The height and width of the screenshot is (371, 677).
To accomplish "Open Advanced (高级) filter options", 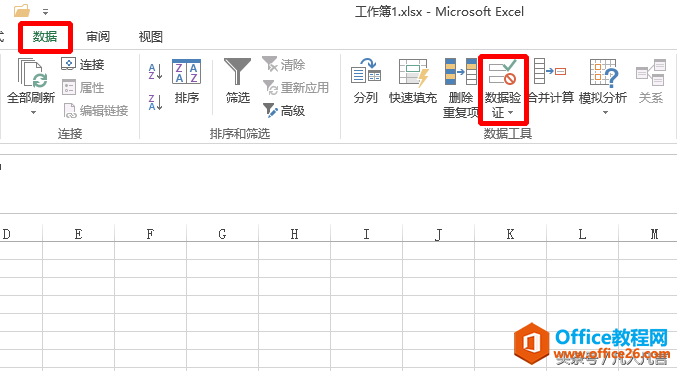I will point(284,111).
